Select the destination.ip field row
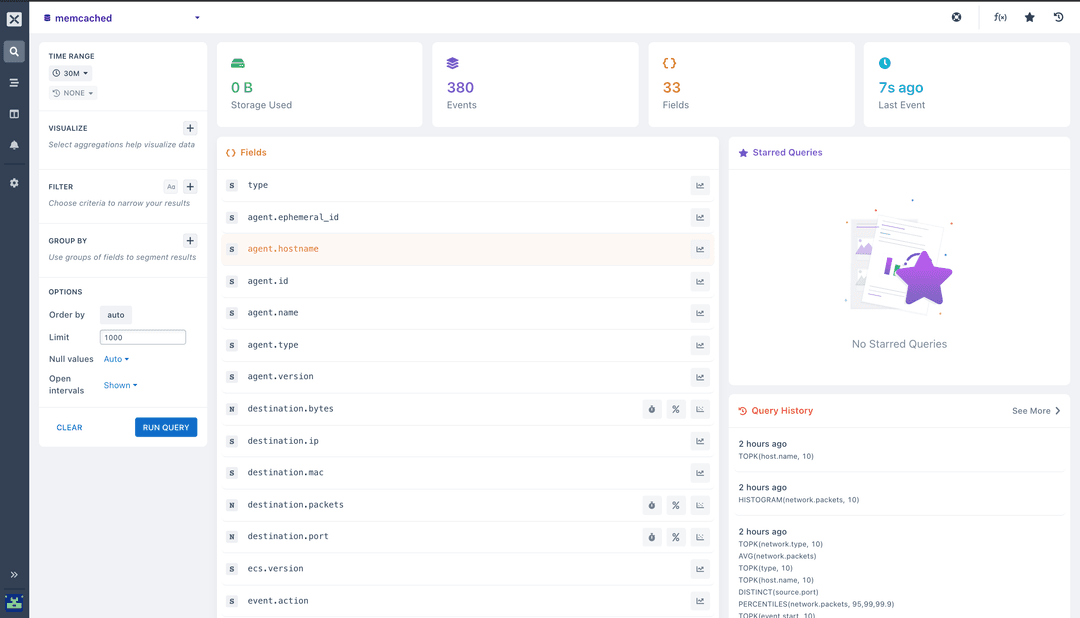This screenshot has width=1080, height=618. coord(468,441)
